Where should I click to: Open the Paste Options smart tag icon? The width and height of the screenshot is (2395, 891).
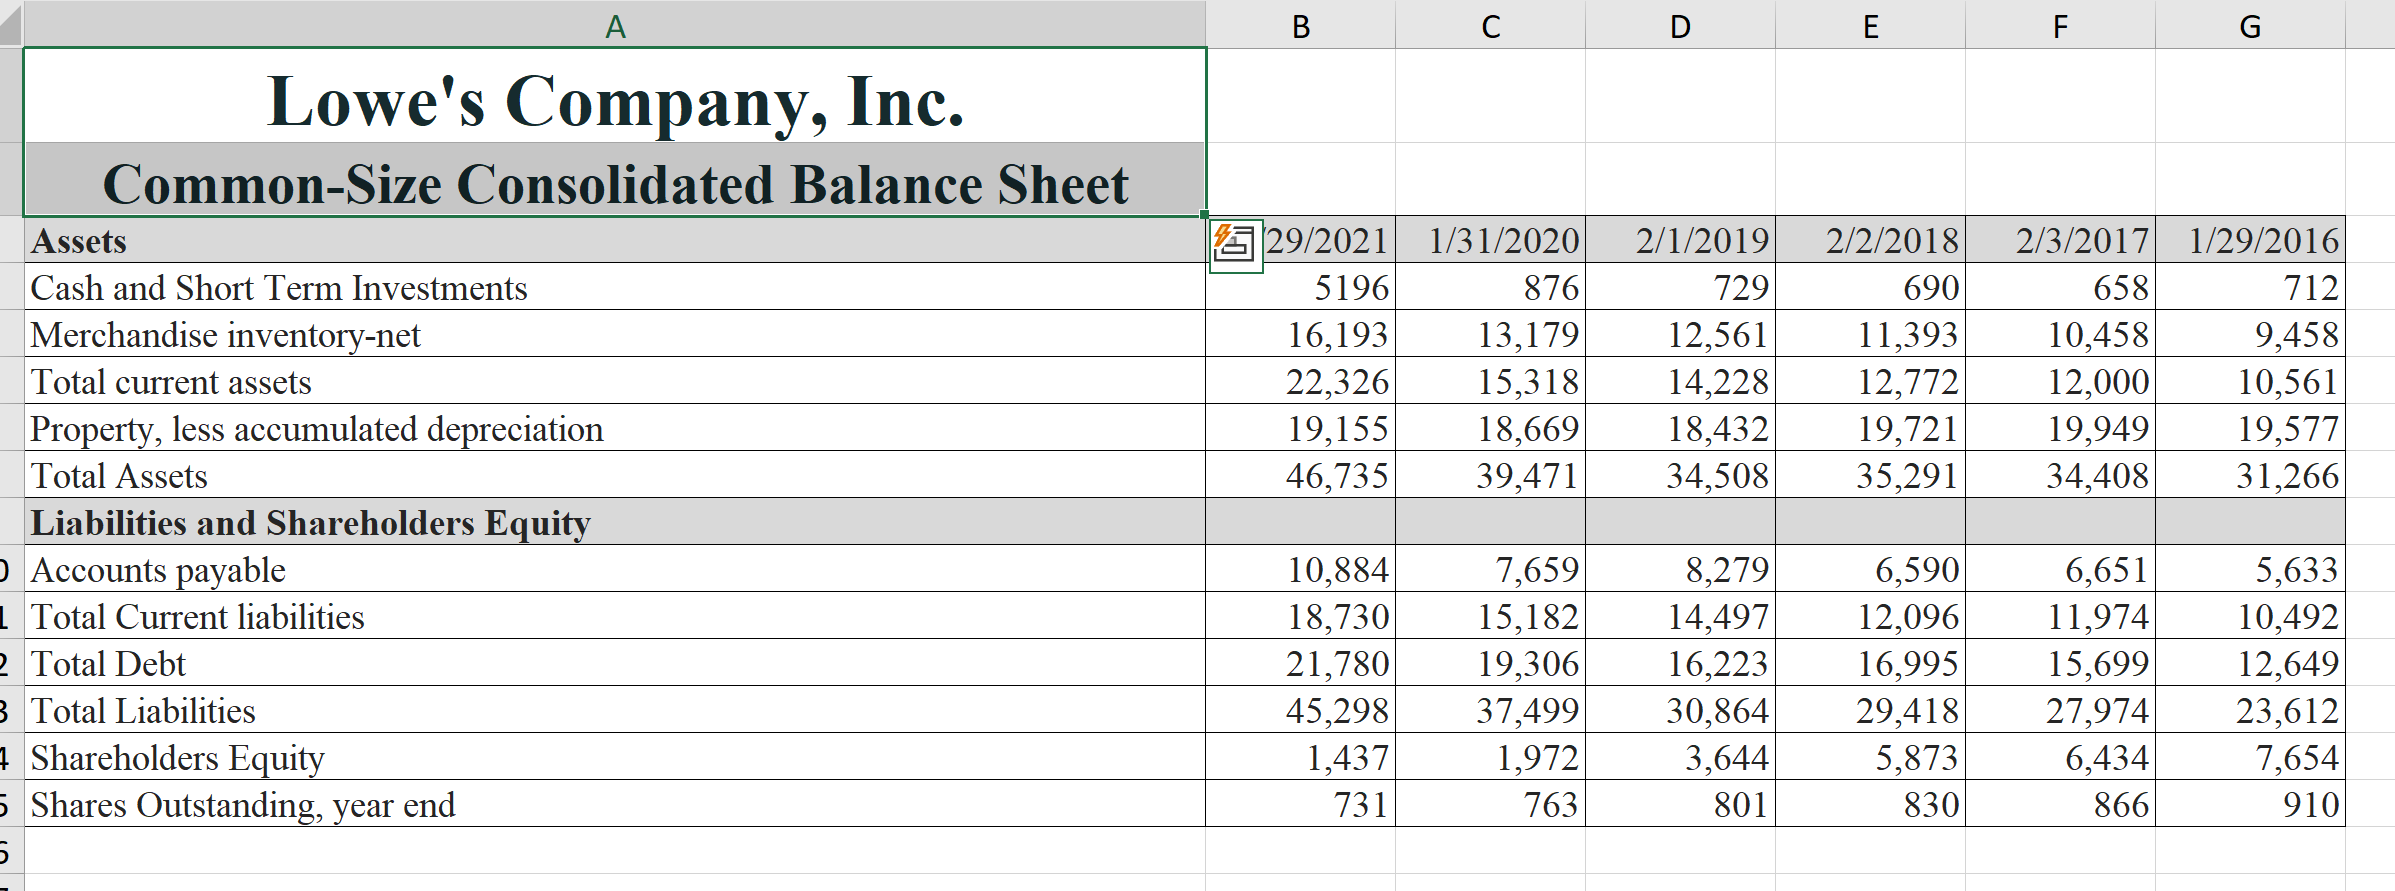click(x=1236, y=244)
